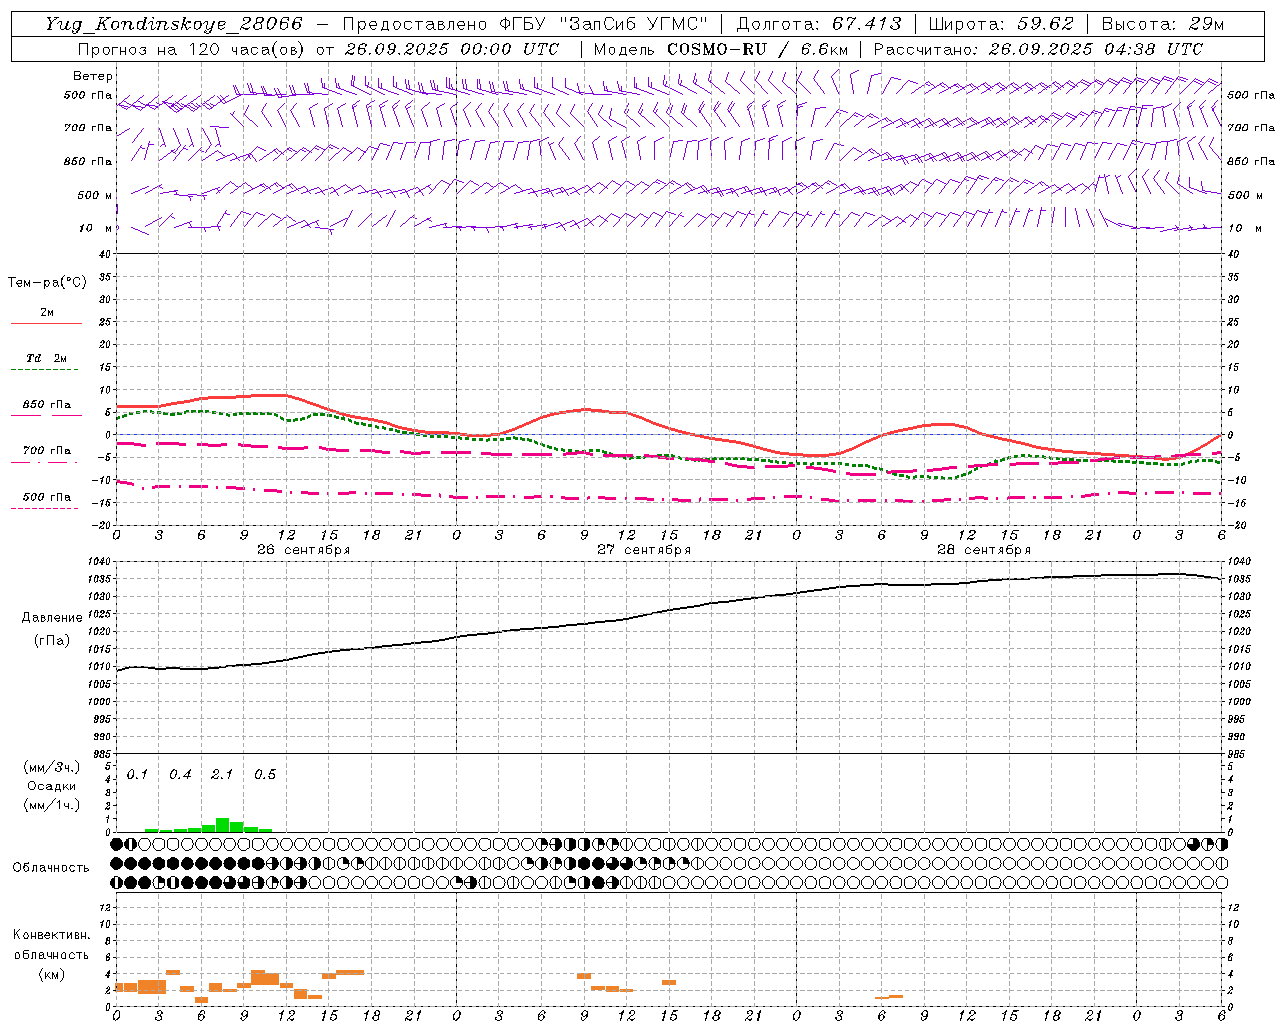This screenshot has height=1024, width=1280.
Task: Click the '0.5' precipitation total value
Action: click(265, 775)
